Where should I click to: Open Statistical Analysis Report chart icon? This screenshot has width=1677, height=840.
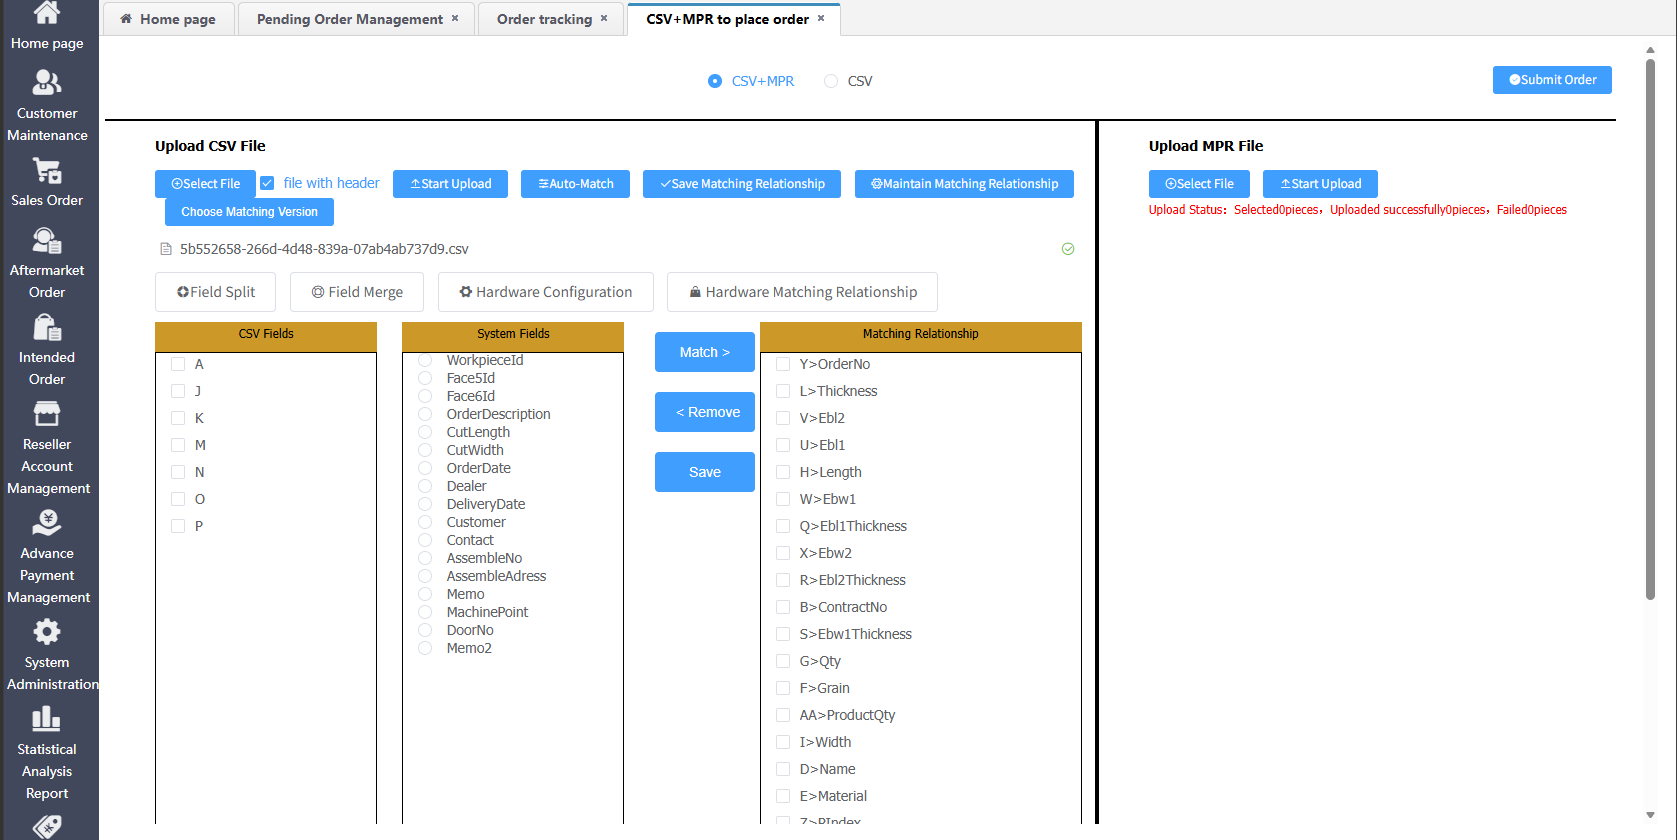click(x=47, y=719)
